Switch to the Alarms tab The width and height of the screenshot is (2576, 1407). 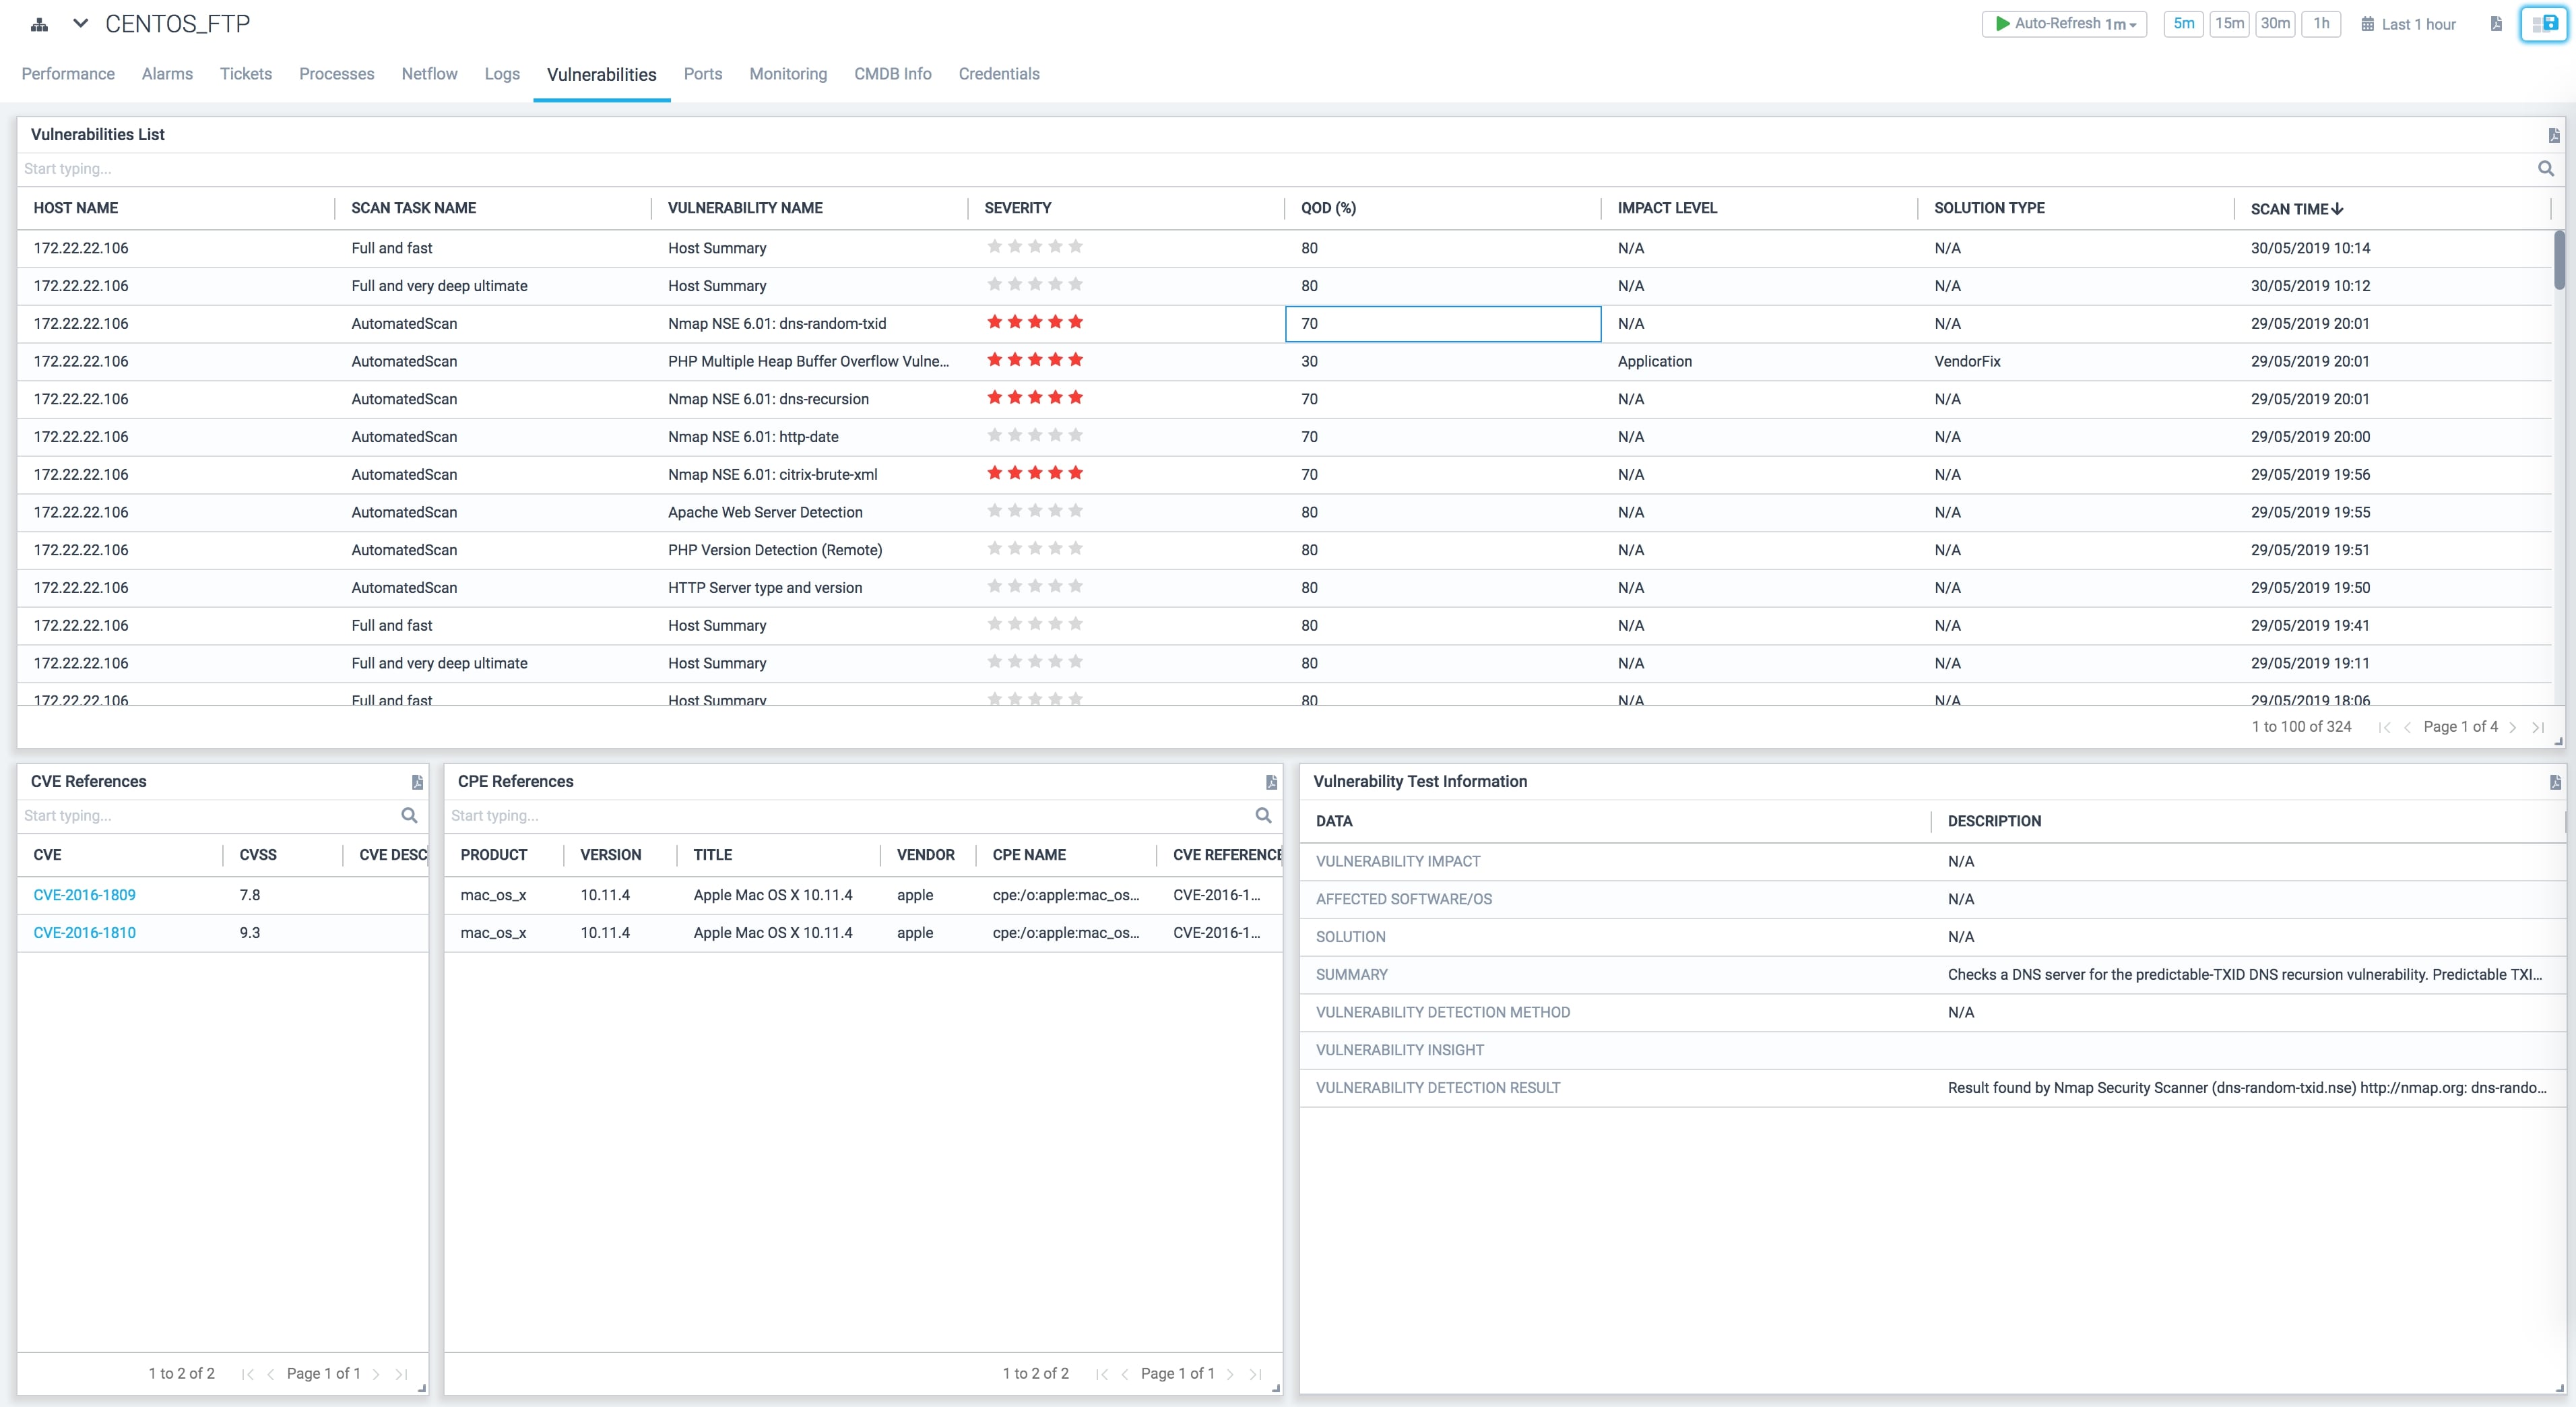167,74
